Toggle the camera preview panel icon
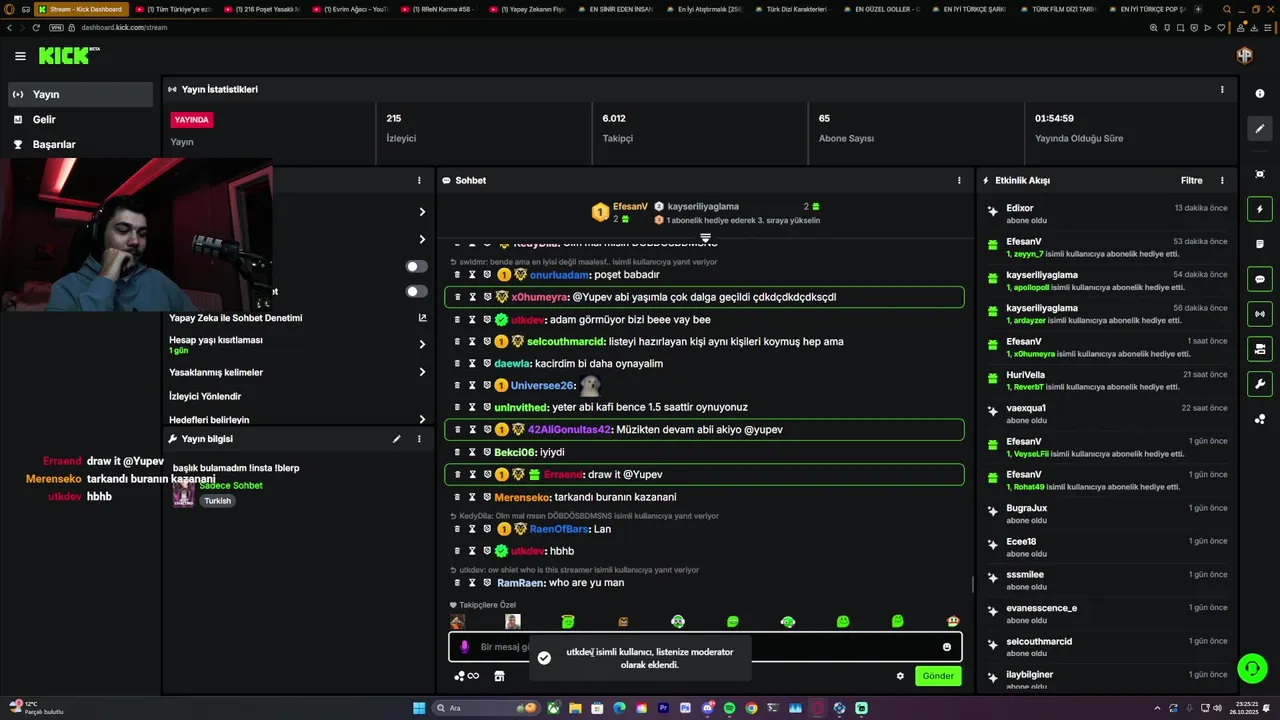Image resolution: width=1280 pixels, height=720 pixels. point(1259,349)
